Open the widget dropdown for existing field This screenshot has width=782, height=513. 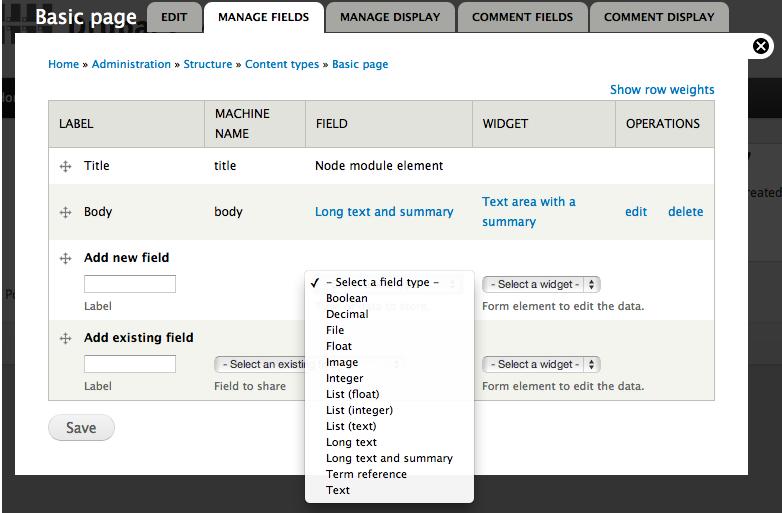tap(540, 364)
